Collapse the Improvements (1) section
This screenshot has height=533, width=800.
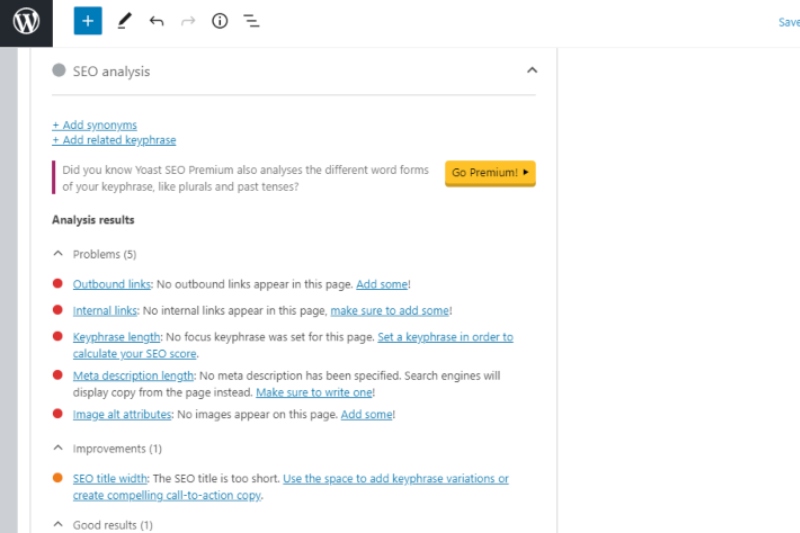click(x=58, y=448)
